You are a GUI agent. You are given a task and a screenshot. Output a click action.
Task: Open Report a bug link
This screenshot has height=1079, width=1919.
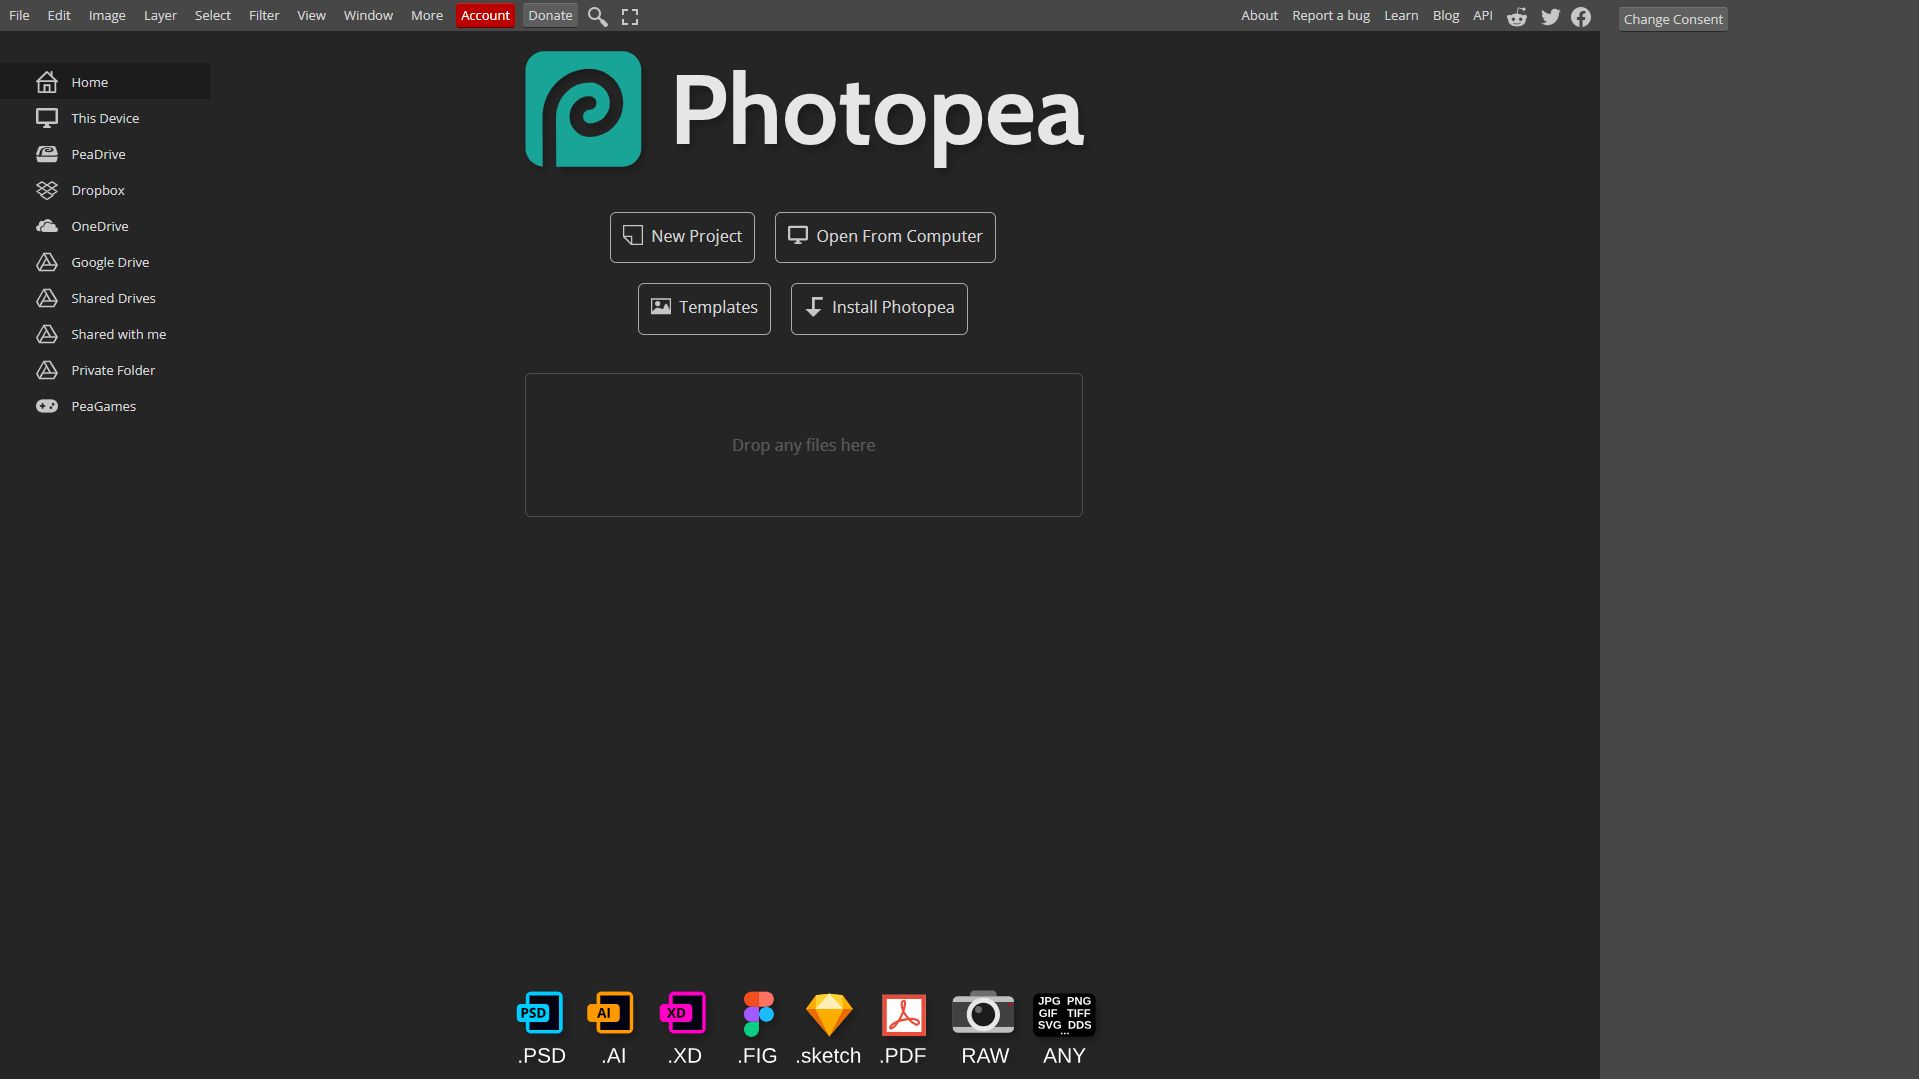1331,15
